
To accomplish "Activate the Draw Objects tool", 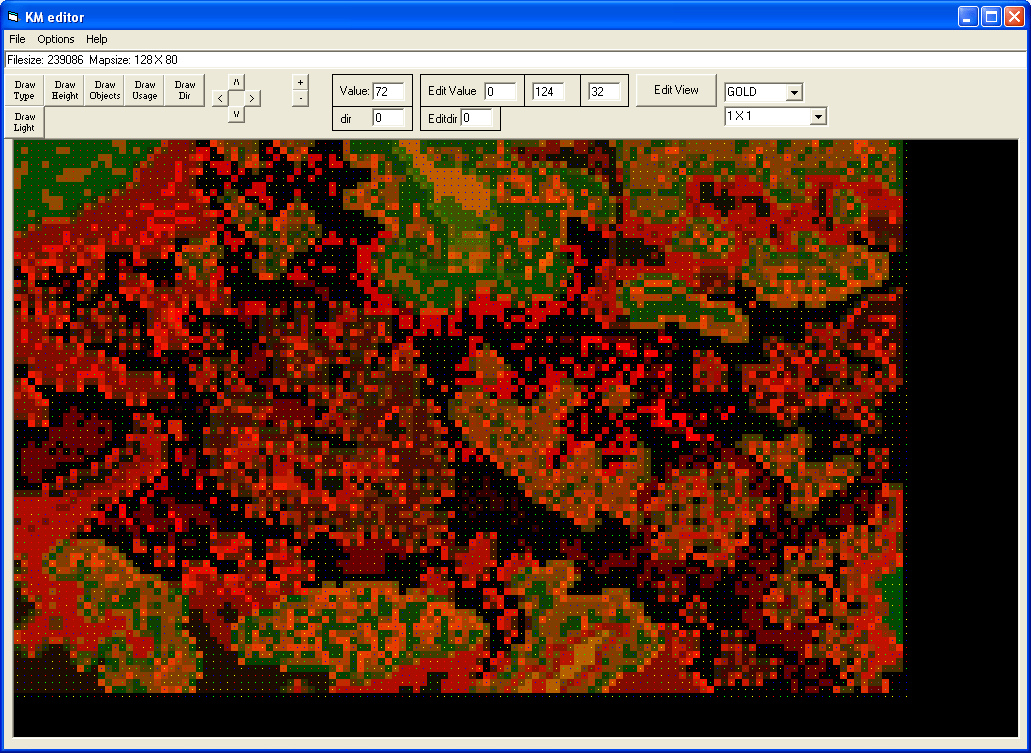I will point(105,90).
